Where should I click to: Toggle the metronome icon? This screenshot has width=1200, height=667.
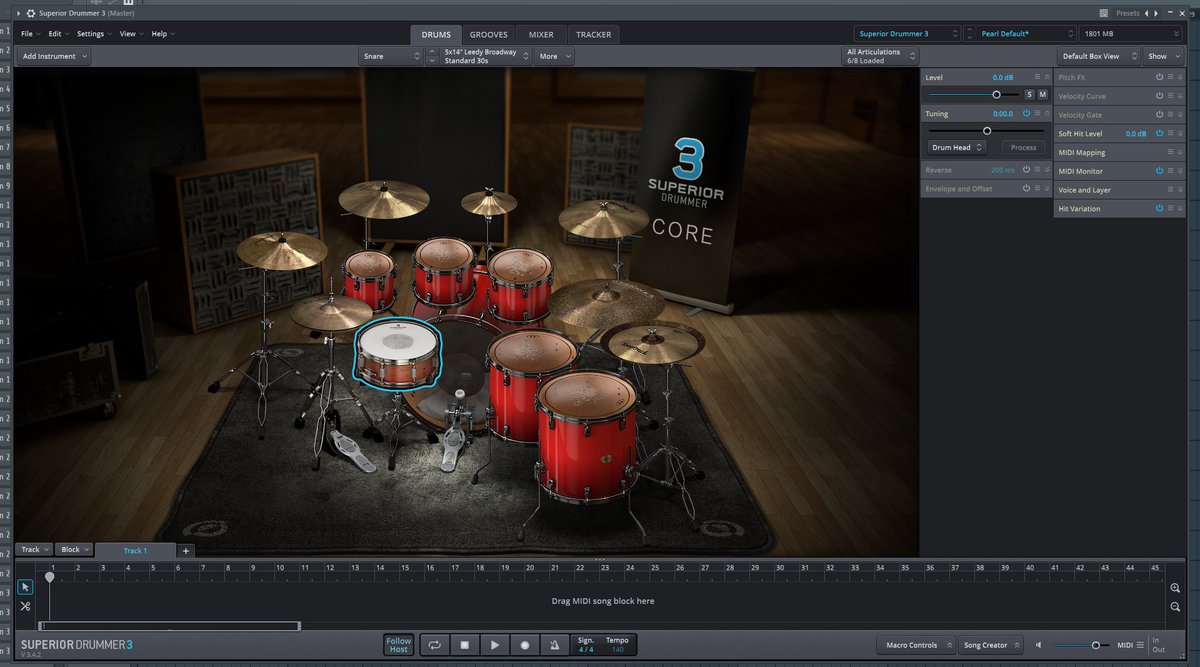pyautogui.click(x=554, y=645)
